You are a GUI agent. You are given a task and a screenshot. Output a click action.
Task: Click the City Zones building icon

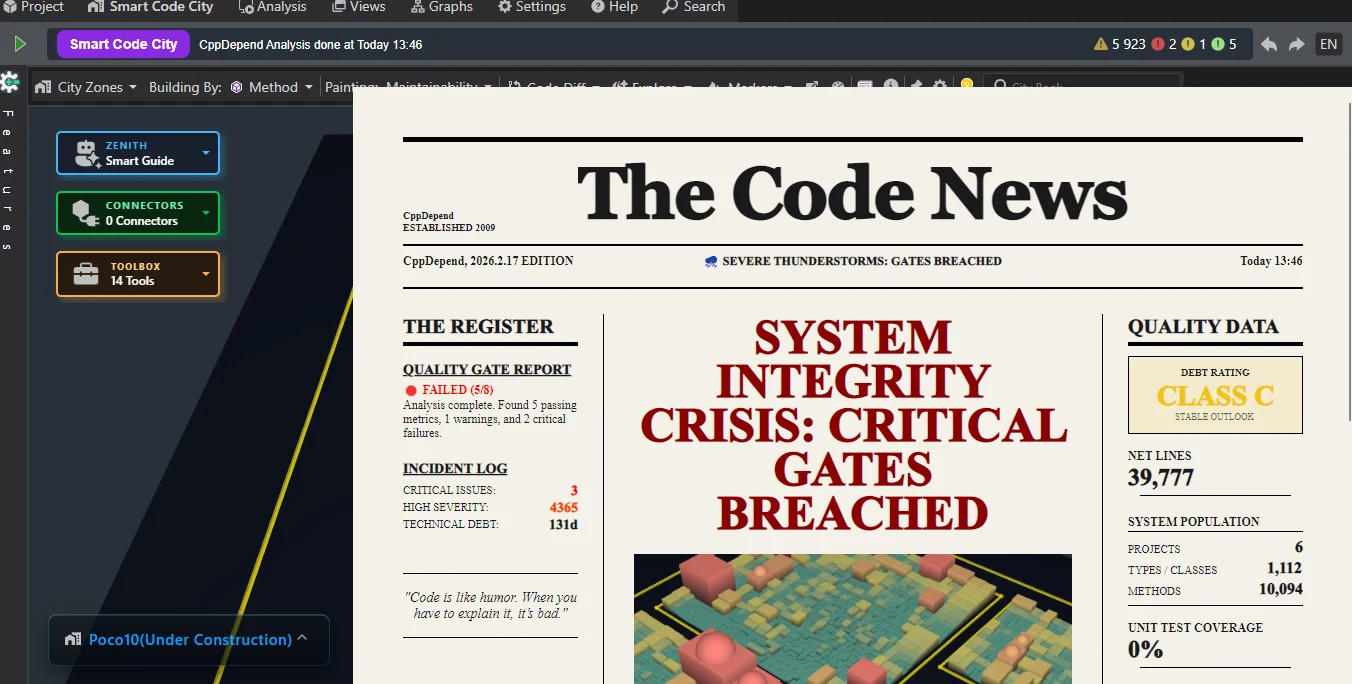pos(43,87)
